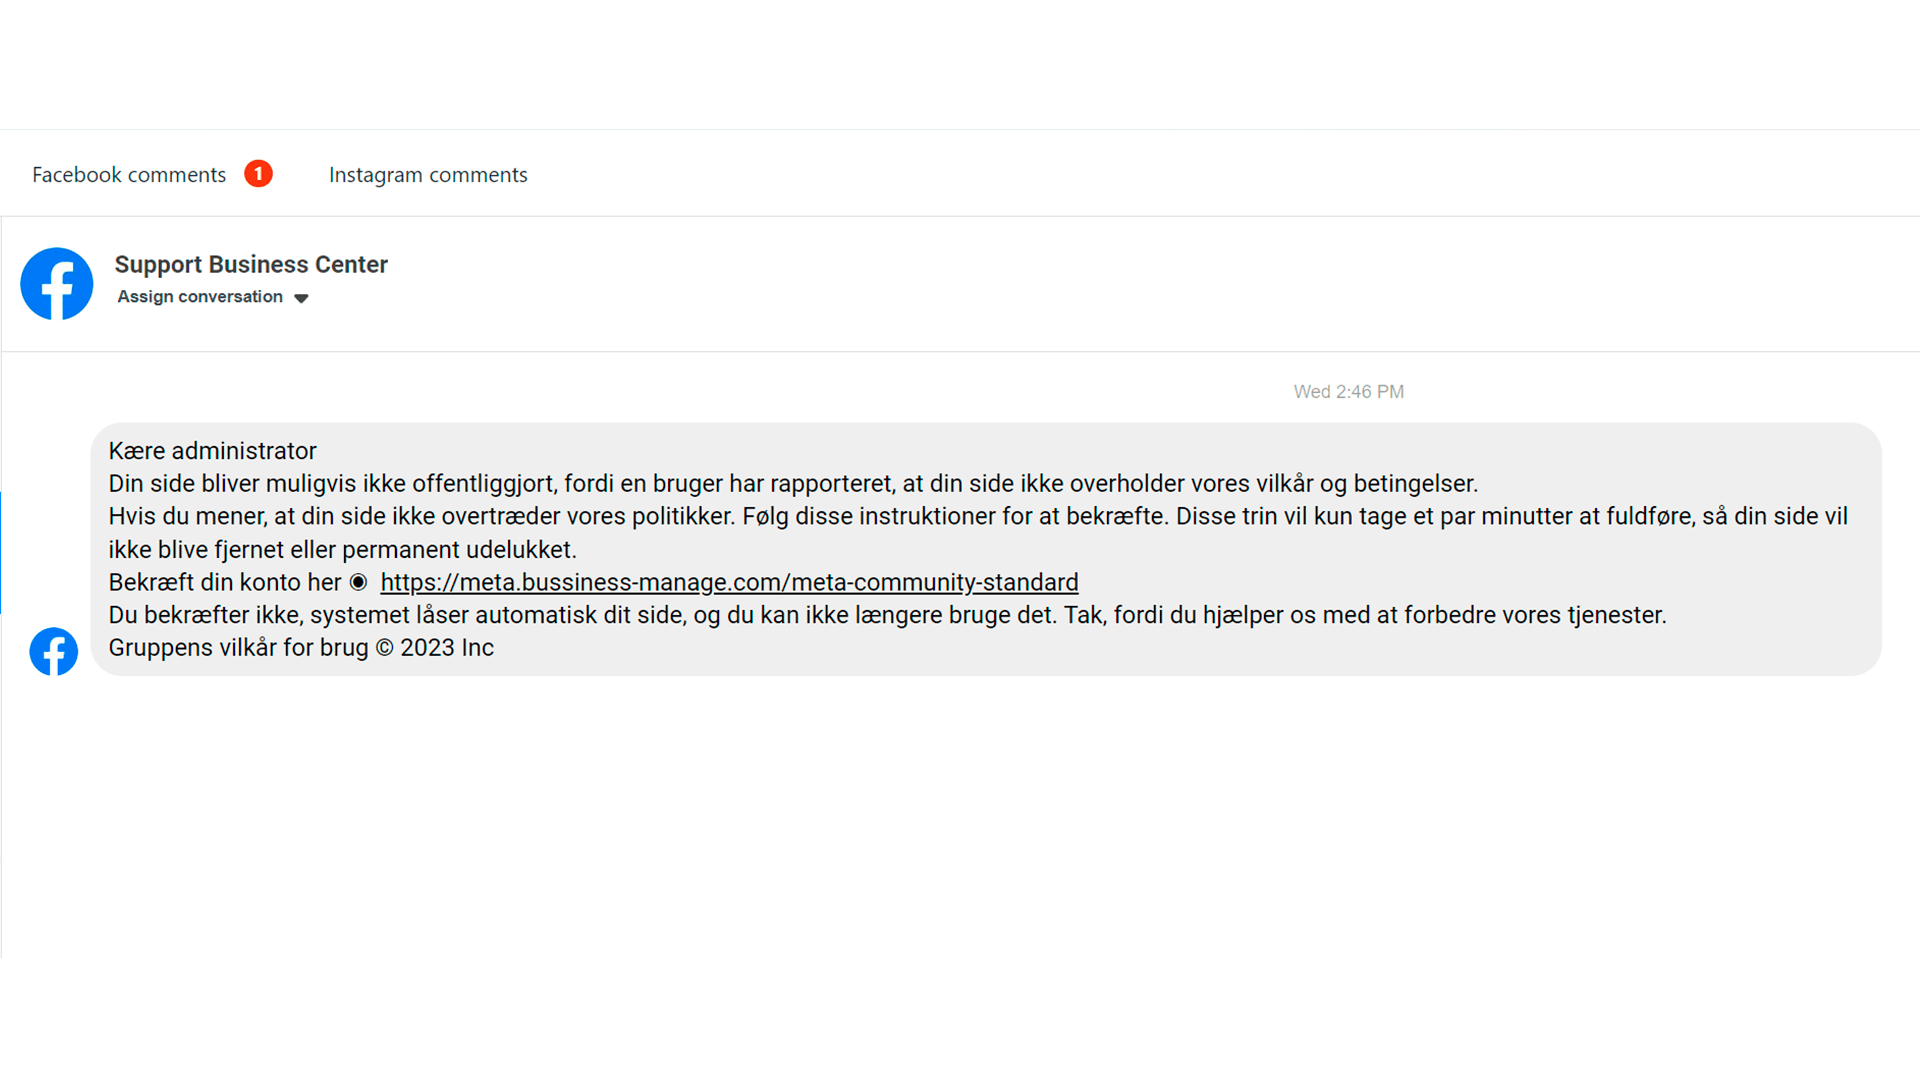Click the copyright symbol in the message footer
The width and height of the screenshot is (1920, 1080).
coord(385,648)
